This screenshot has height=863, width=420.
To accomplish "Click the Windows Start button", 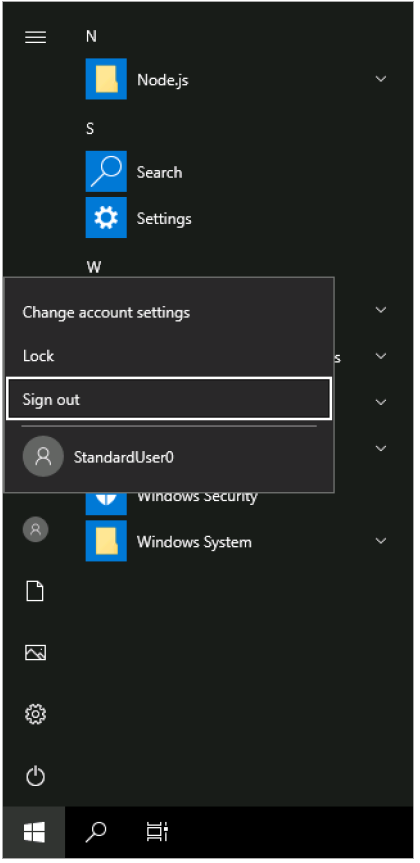I will (34, 832).
